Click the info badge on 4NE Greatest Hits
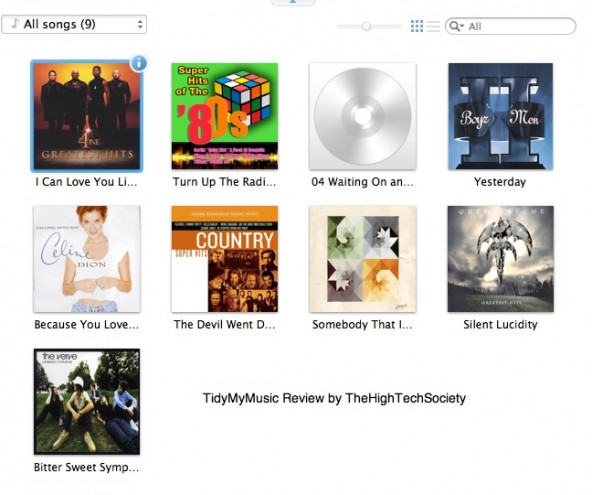The height and width of the screenshot is (495, 592). [x=139, y=63]
